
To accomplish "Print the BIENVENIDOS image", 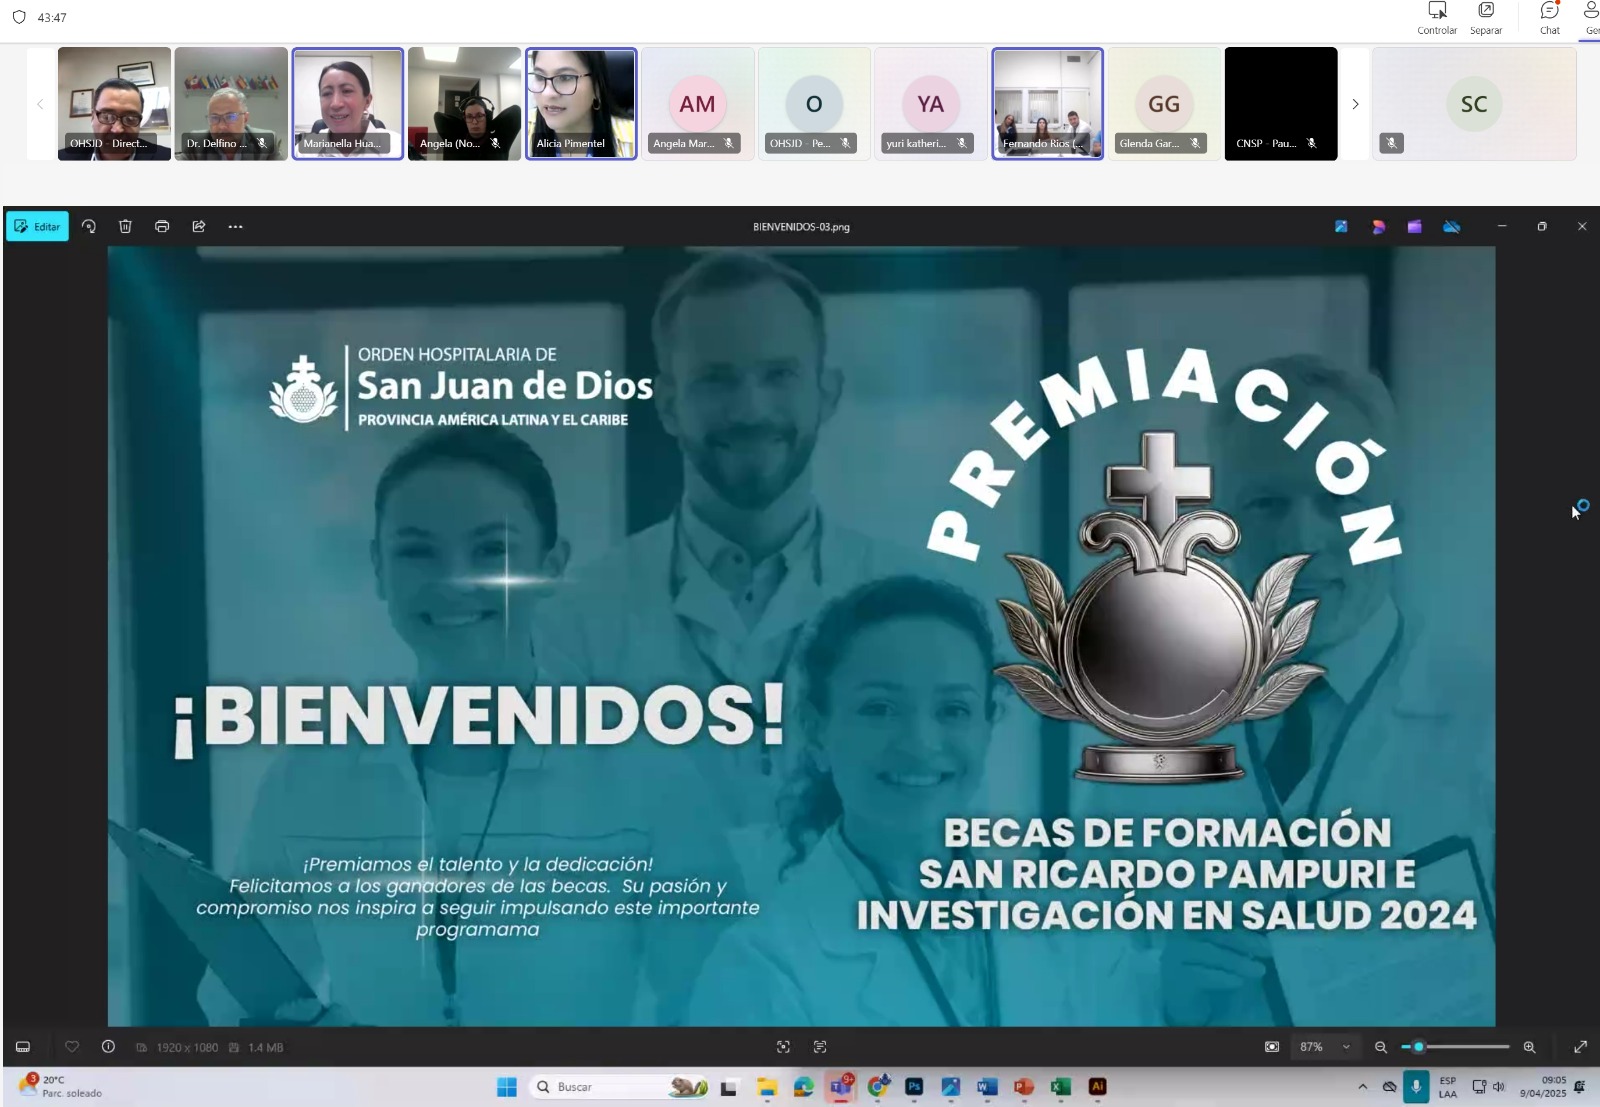I will (162, 227).
